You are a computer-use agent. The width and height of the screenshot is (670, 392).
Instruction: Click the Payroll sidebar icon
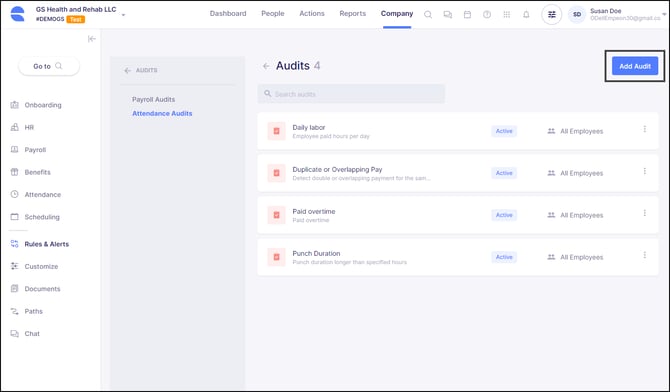pos(15,150)
